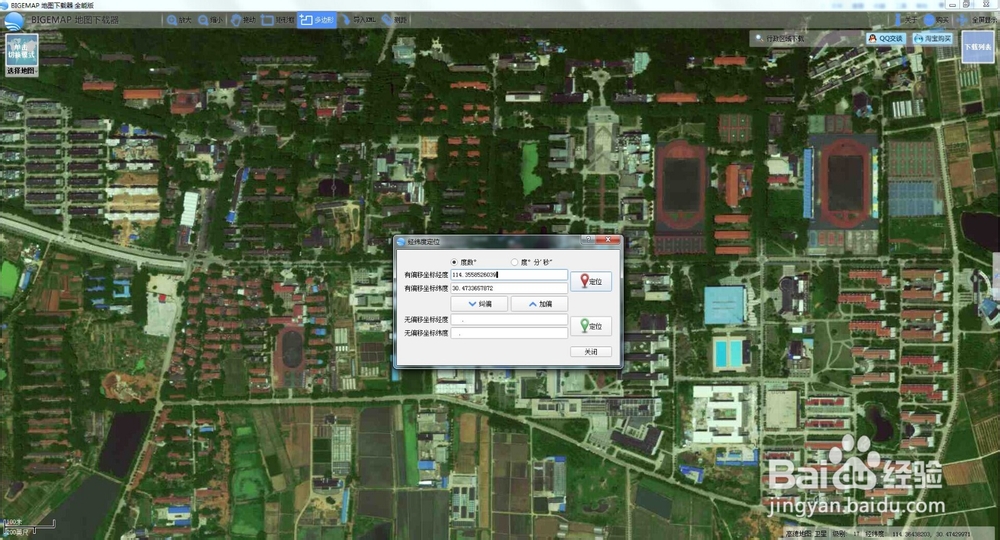
Task: Activate the hand pan tool
Action: pos(243,20)
